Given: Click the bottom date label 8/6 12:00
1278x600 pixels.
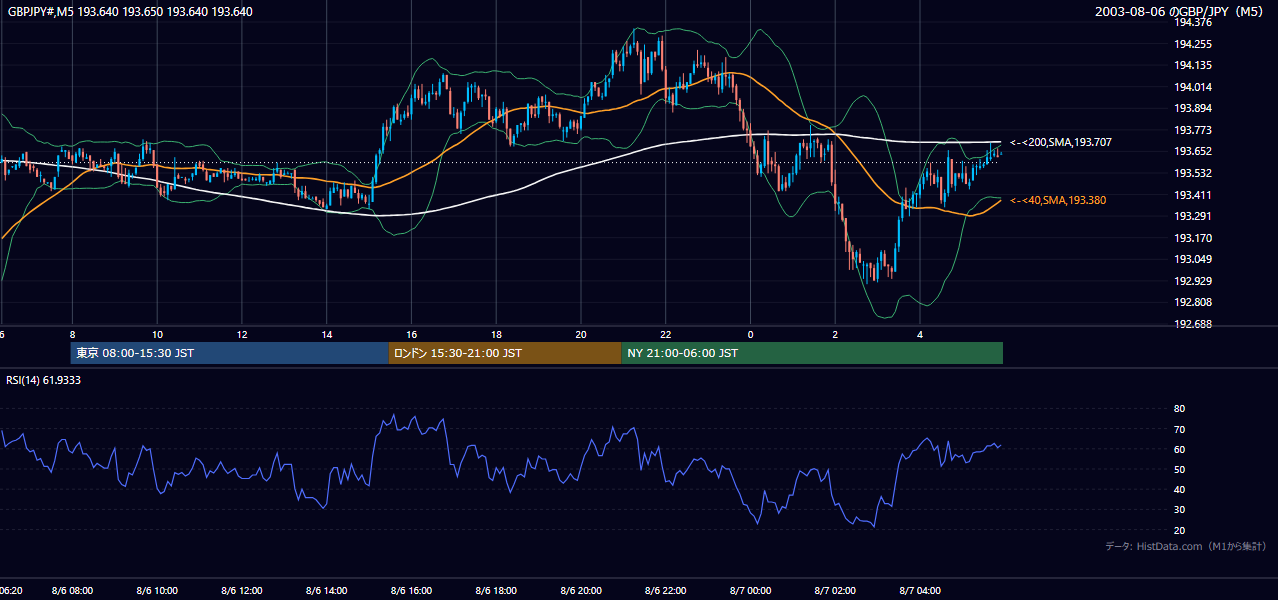Looking at the screenshot, I should coord(242,591).
